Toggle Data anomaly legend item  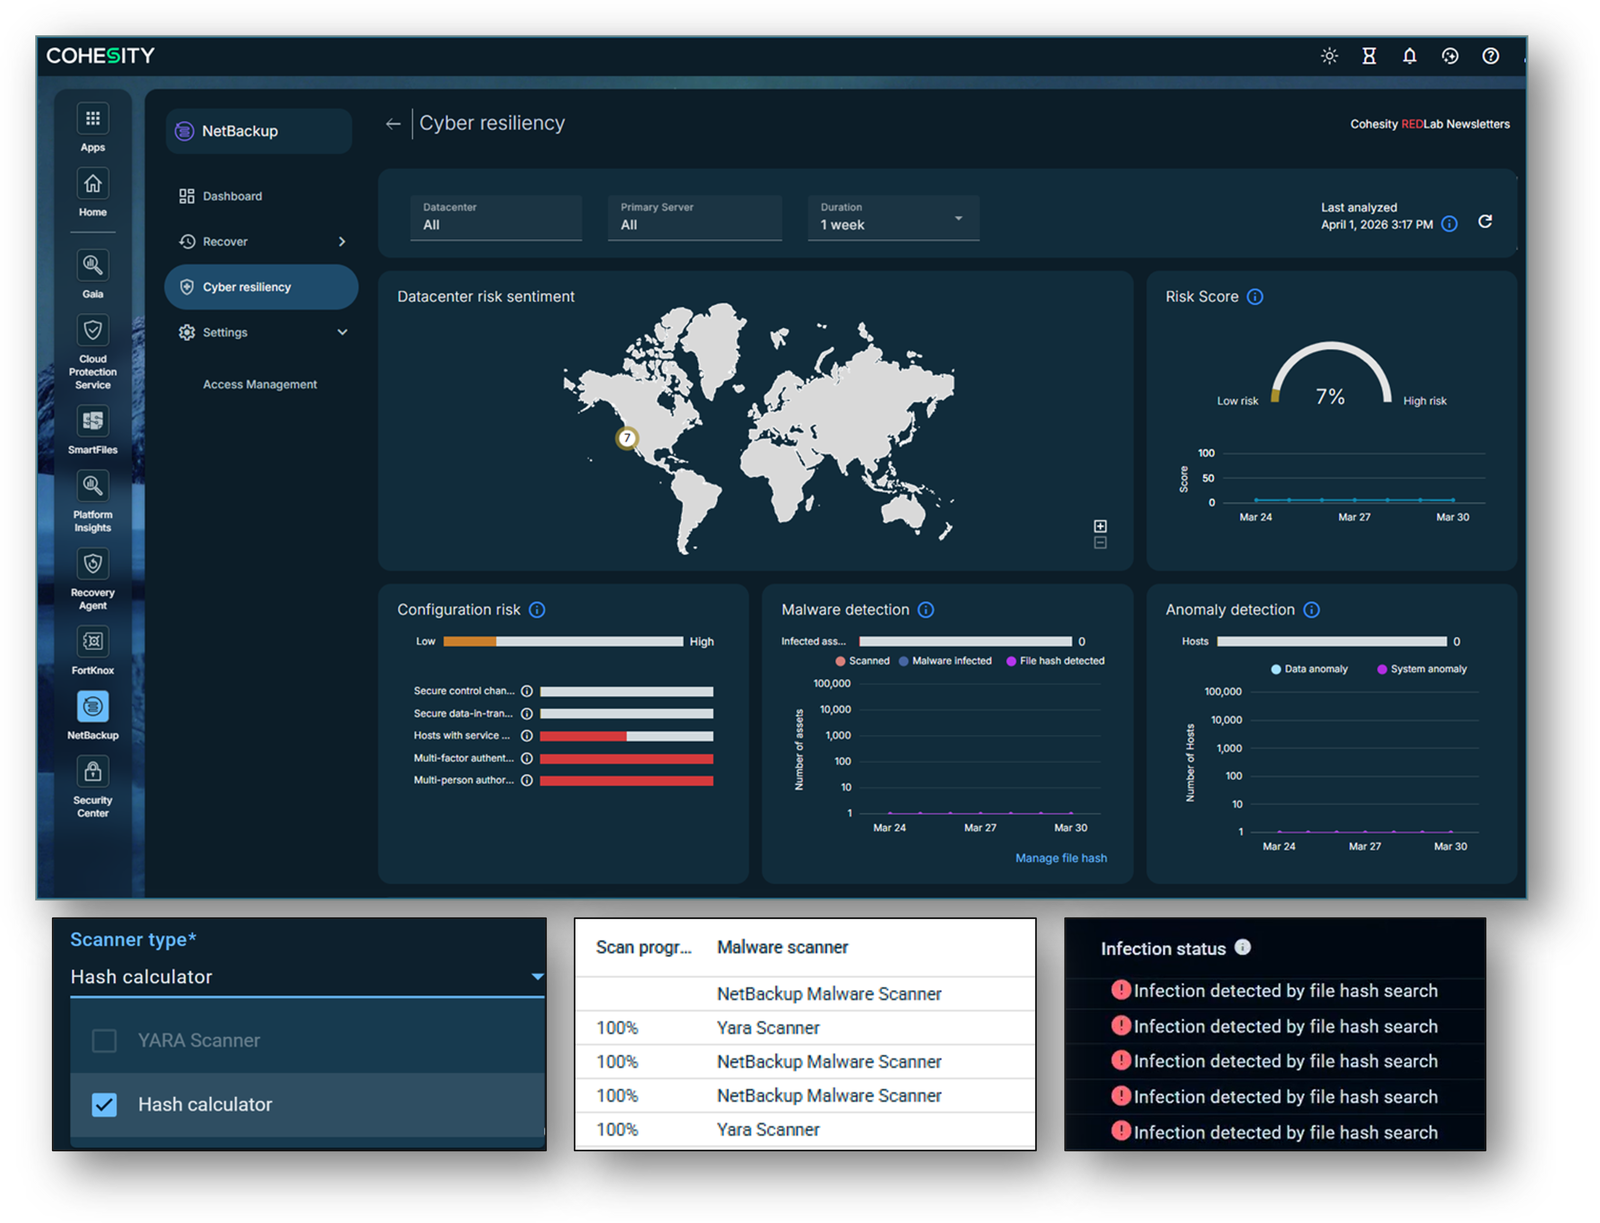coord(1309,669)
